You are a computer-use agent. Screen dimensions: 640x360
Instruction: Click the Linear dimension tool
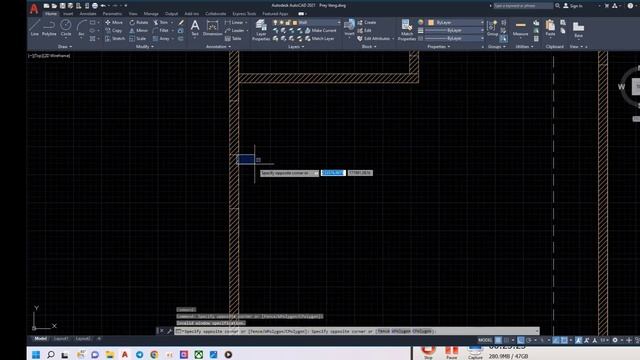(234, 22)
